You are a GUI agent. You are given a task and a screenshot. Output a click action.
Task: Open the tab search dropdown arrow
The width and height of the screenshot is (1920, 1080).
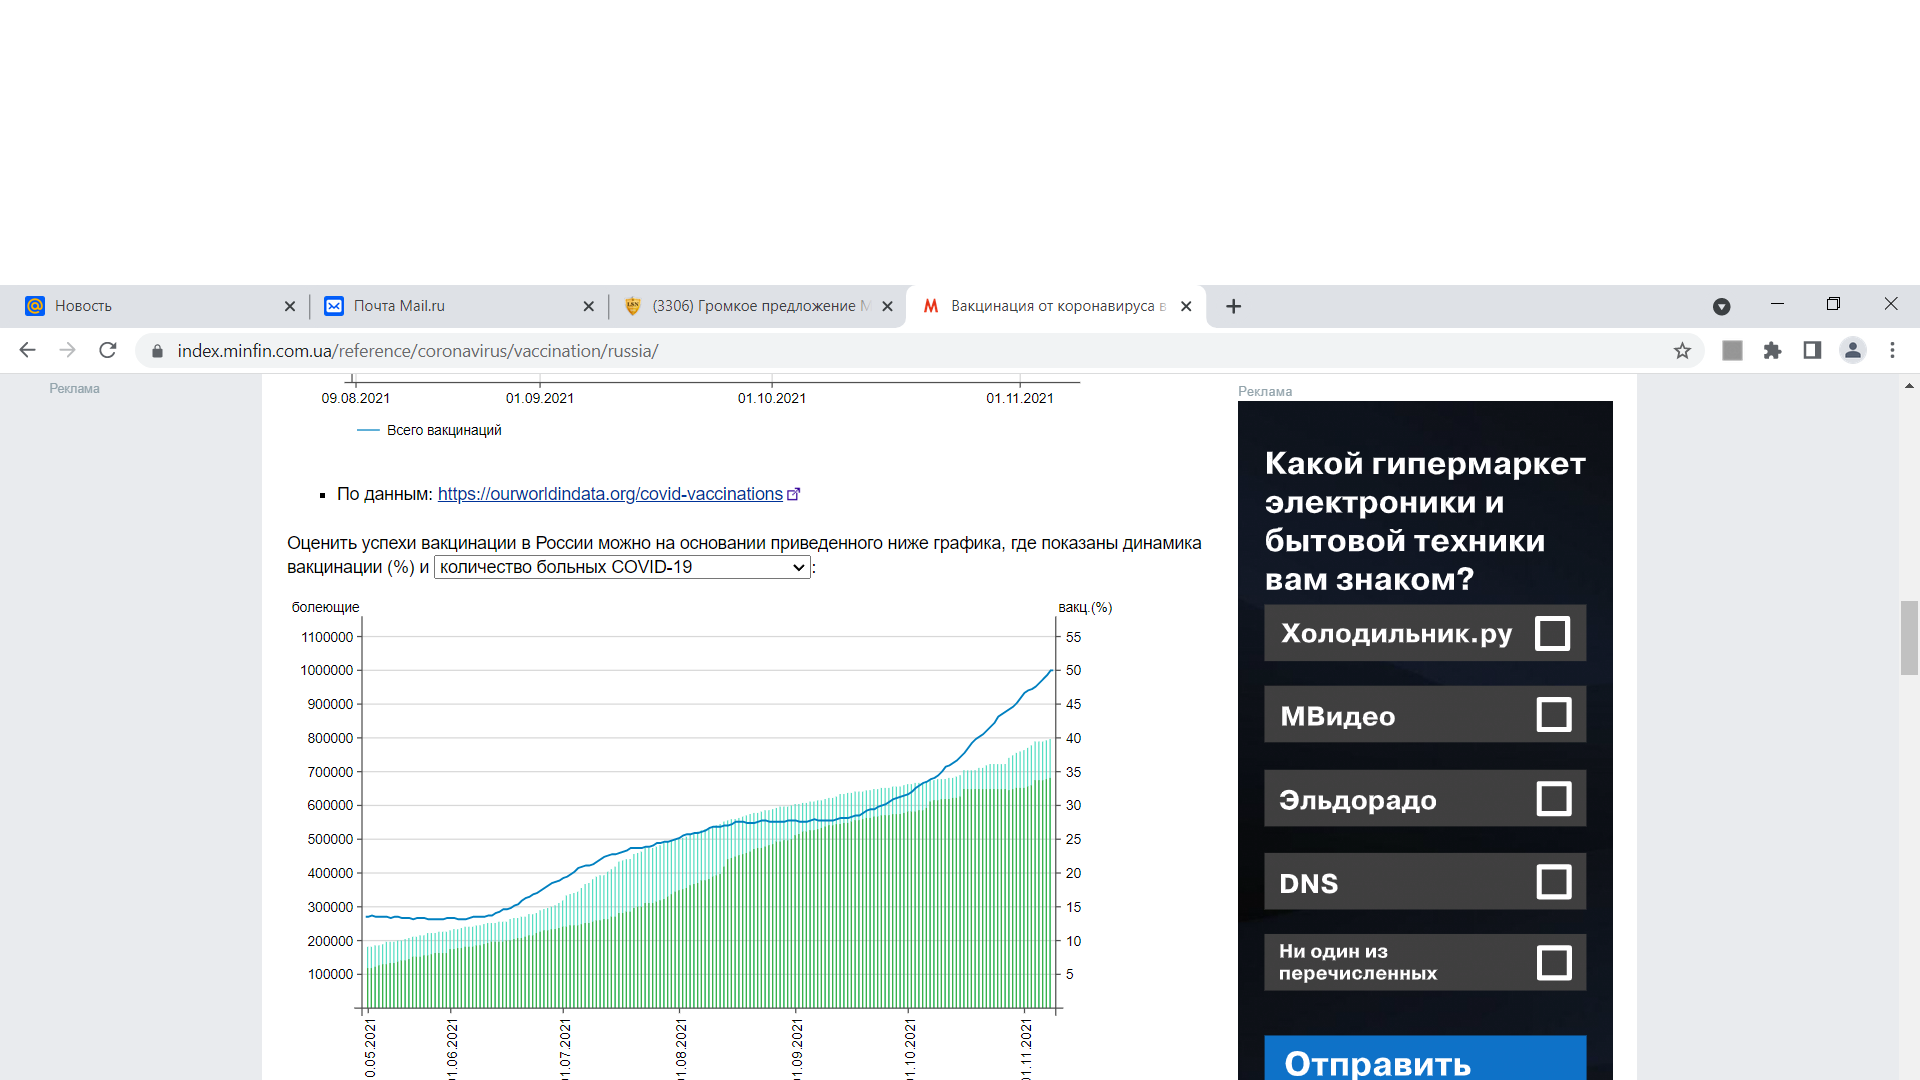1721,306
